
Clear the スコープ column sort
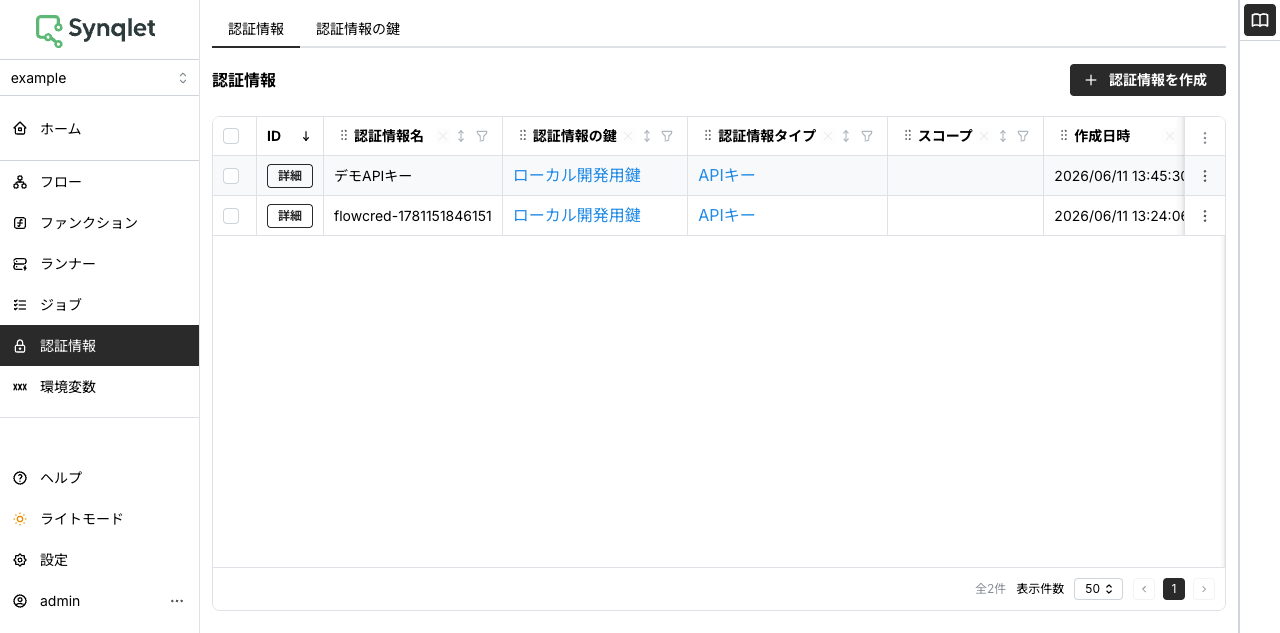(983, 136)
